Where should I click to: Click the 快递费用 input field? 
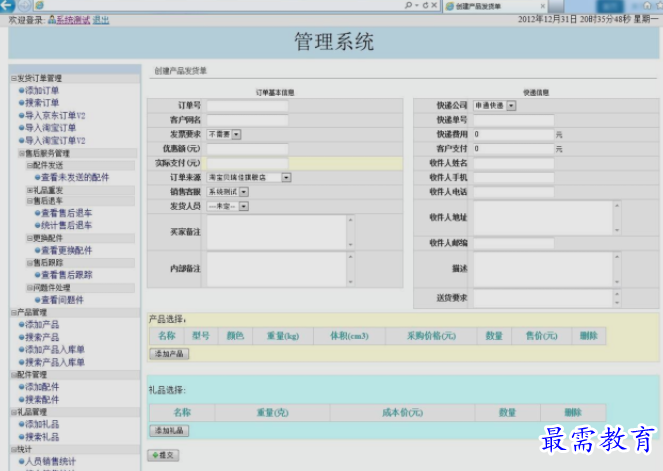(x=514, y=134)
